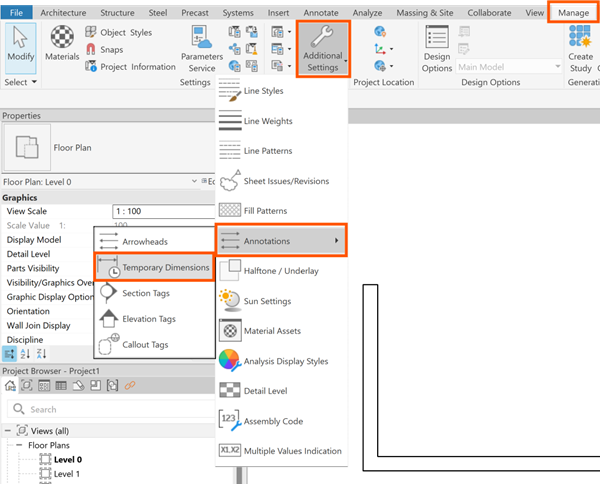Open the Materials dialog
This screenshot has width=600, height=484.
[x=62, y=43]
